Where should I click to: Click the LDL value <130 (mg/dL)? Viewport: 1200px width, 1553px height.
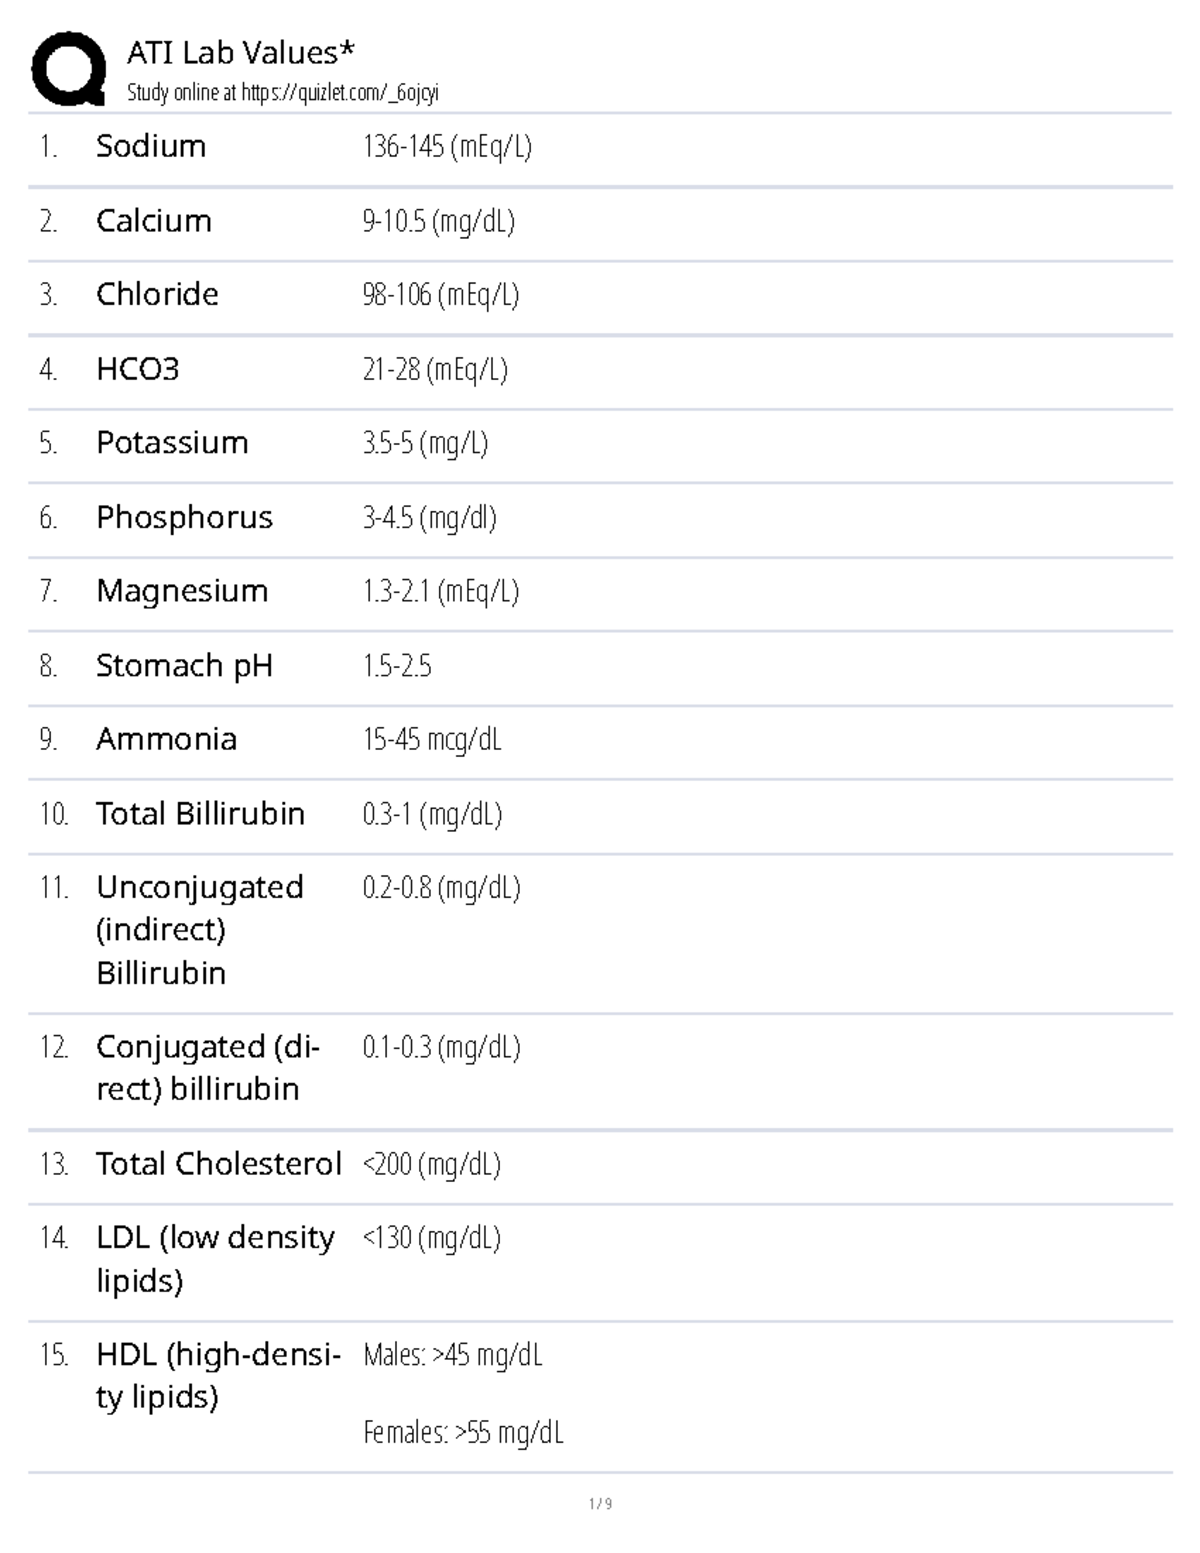point(431,1238)
